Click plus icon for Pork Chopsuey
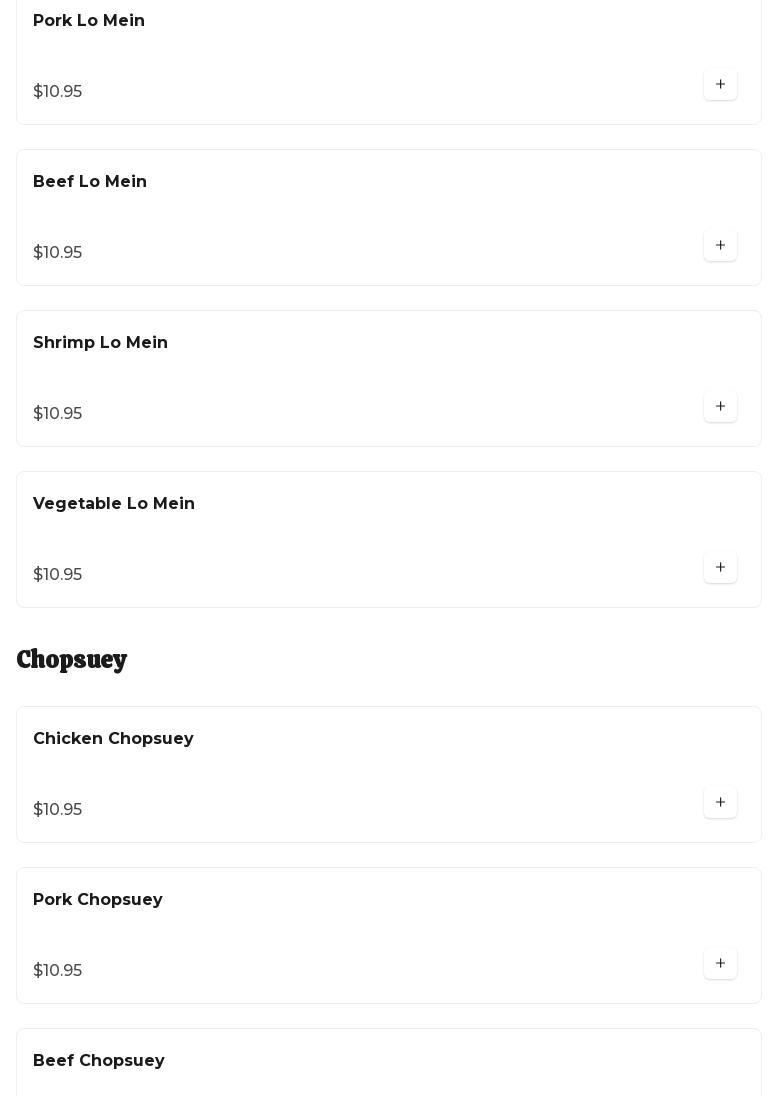This screenshot has height=1096, width=778. coord(720,964)
